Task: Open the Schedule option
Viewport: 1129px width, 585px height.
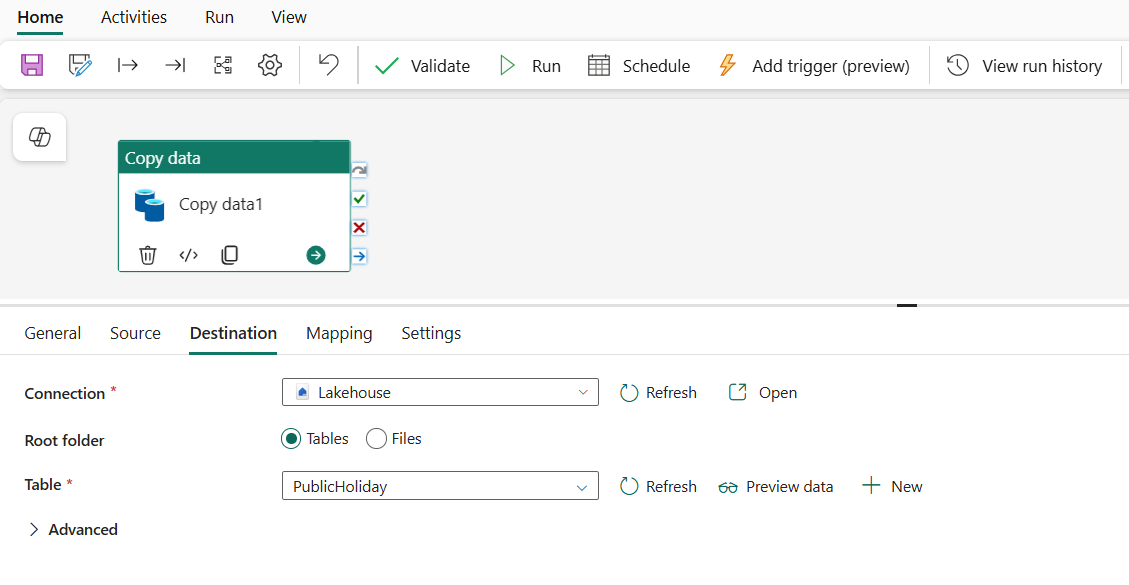Action: pyautogui.click(x=639, y=66)
